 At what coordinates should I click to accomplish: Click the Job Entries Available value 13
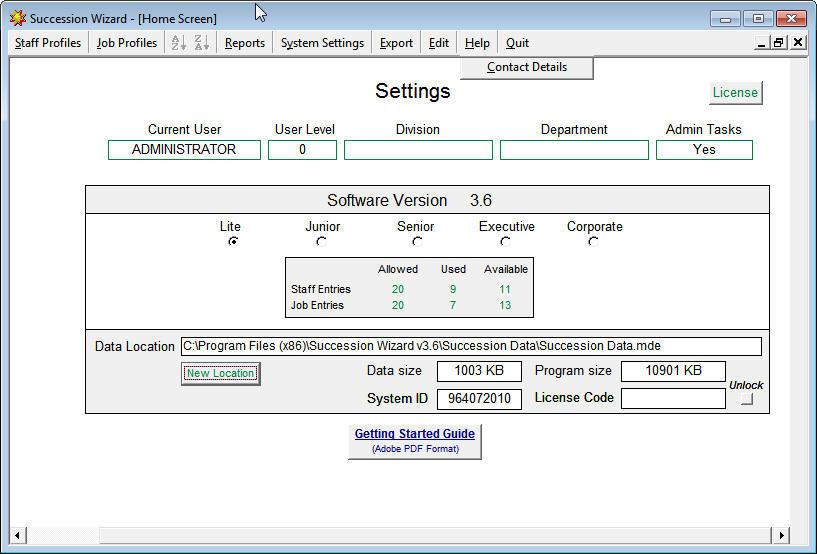[505, 305]
